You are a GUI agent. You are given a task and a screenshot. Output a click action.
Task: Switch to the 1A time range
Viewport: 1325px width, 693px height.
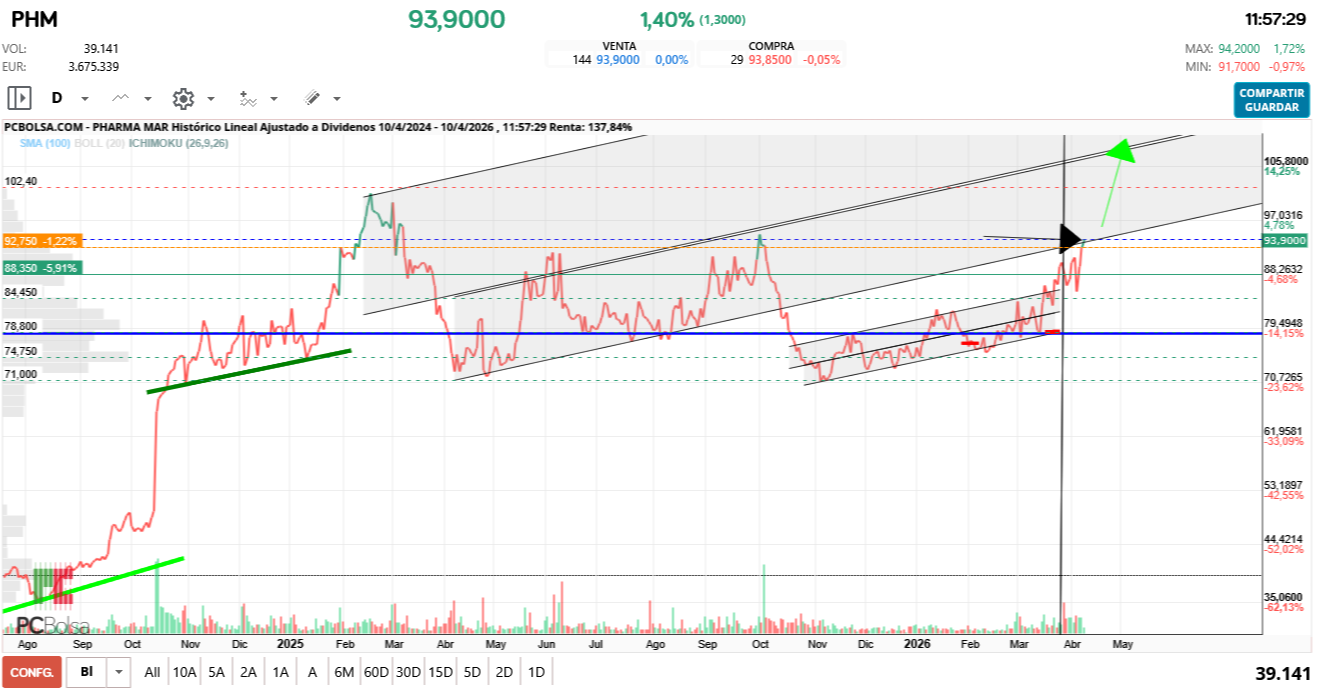pos(281,672)
